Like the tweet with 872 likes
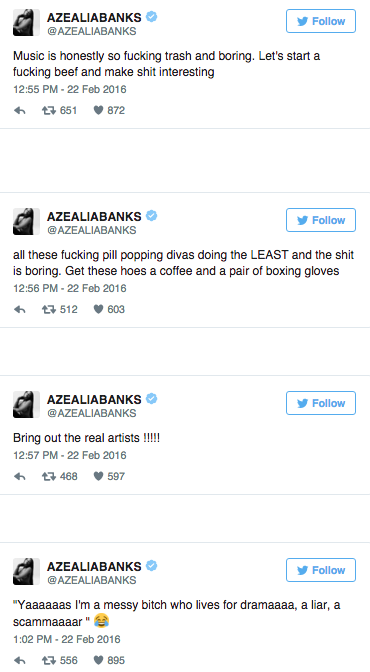Viewport: 370px width, 672px height. click(99, 111)
